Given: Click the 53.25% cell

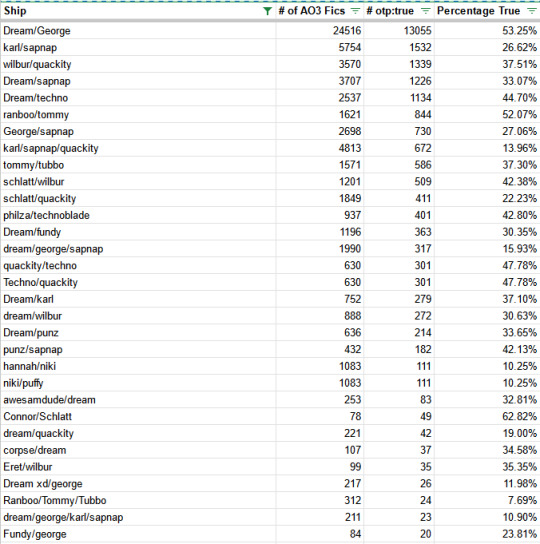Looking at the screenshot, I should tap(487, 31).
